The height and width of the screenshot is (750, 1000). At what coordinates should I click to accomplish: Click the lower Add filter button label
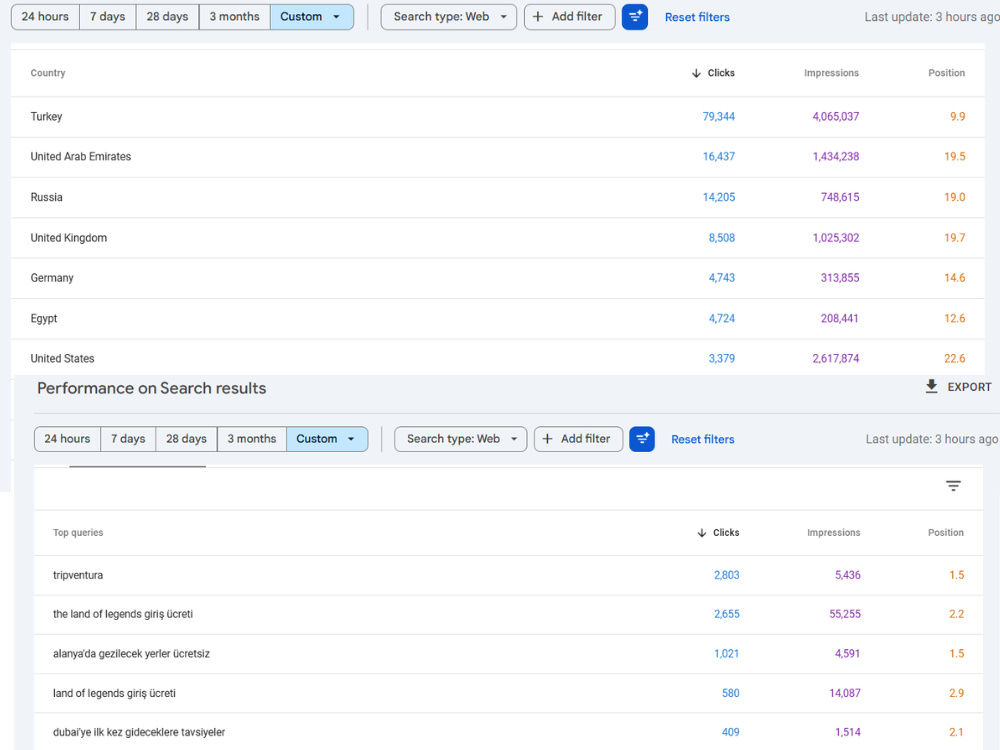pyautogui.click(x=585, y=439)
